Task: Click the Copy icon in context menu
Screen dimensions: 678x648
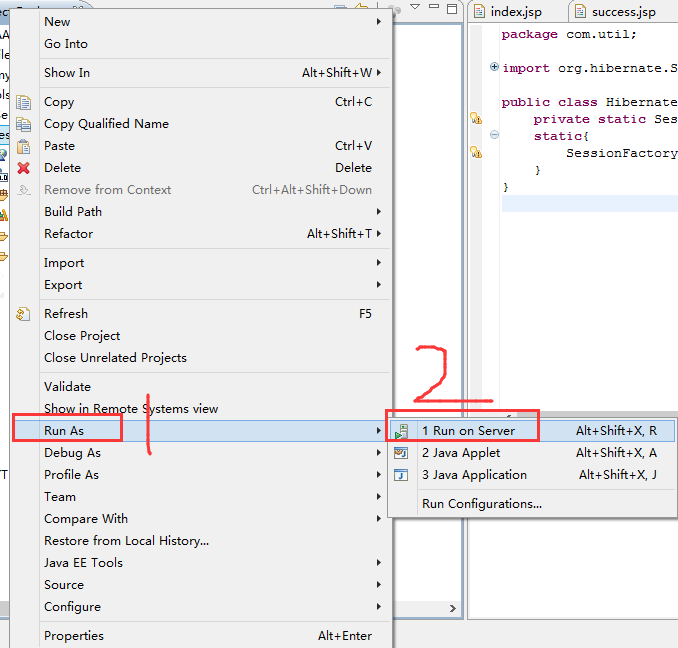Action: point(23,102)
